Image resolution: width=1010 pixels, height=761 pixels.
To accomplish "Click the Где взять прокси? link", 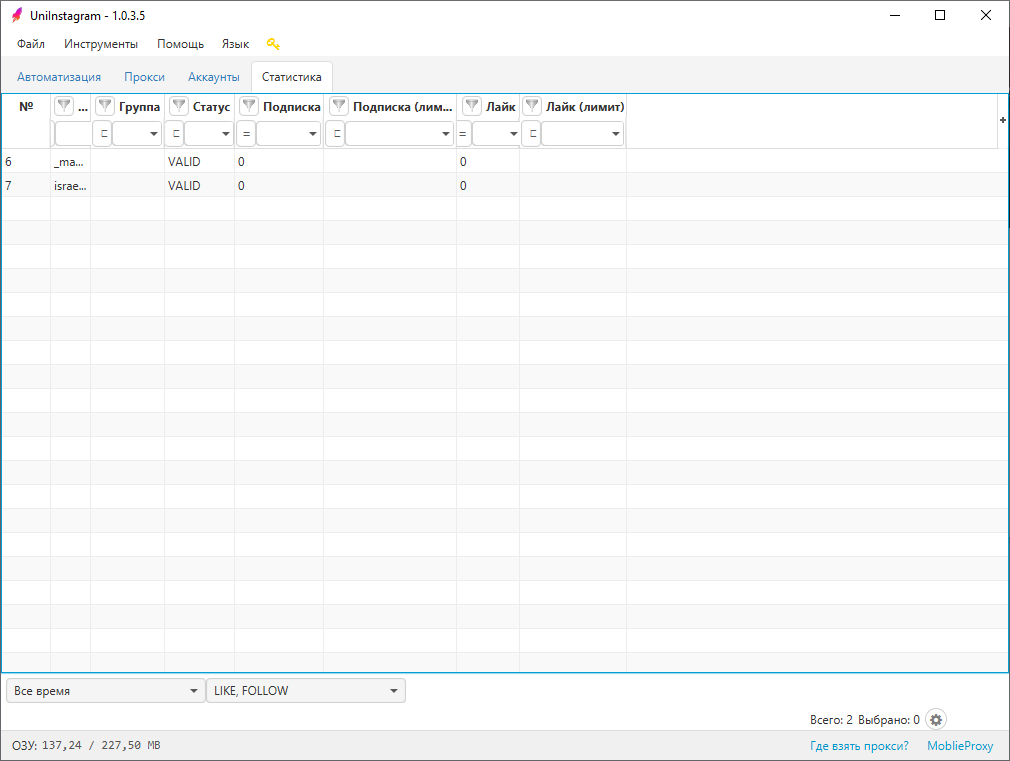I will pos(859,746).
